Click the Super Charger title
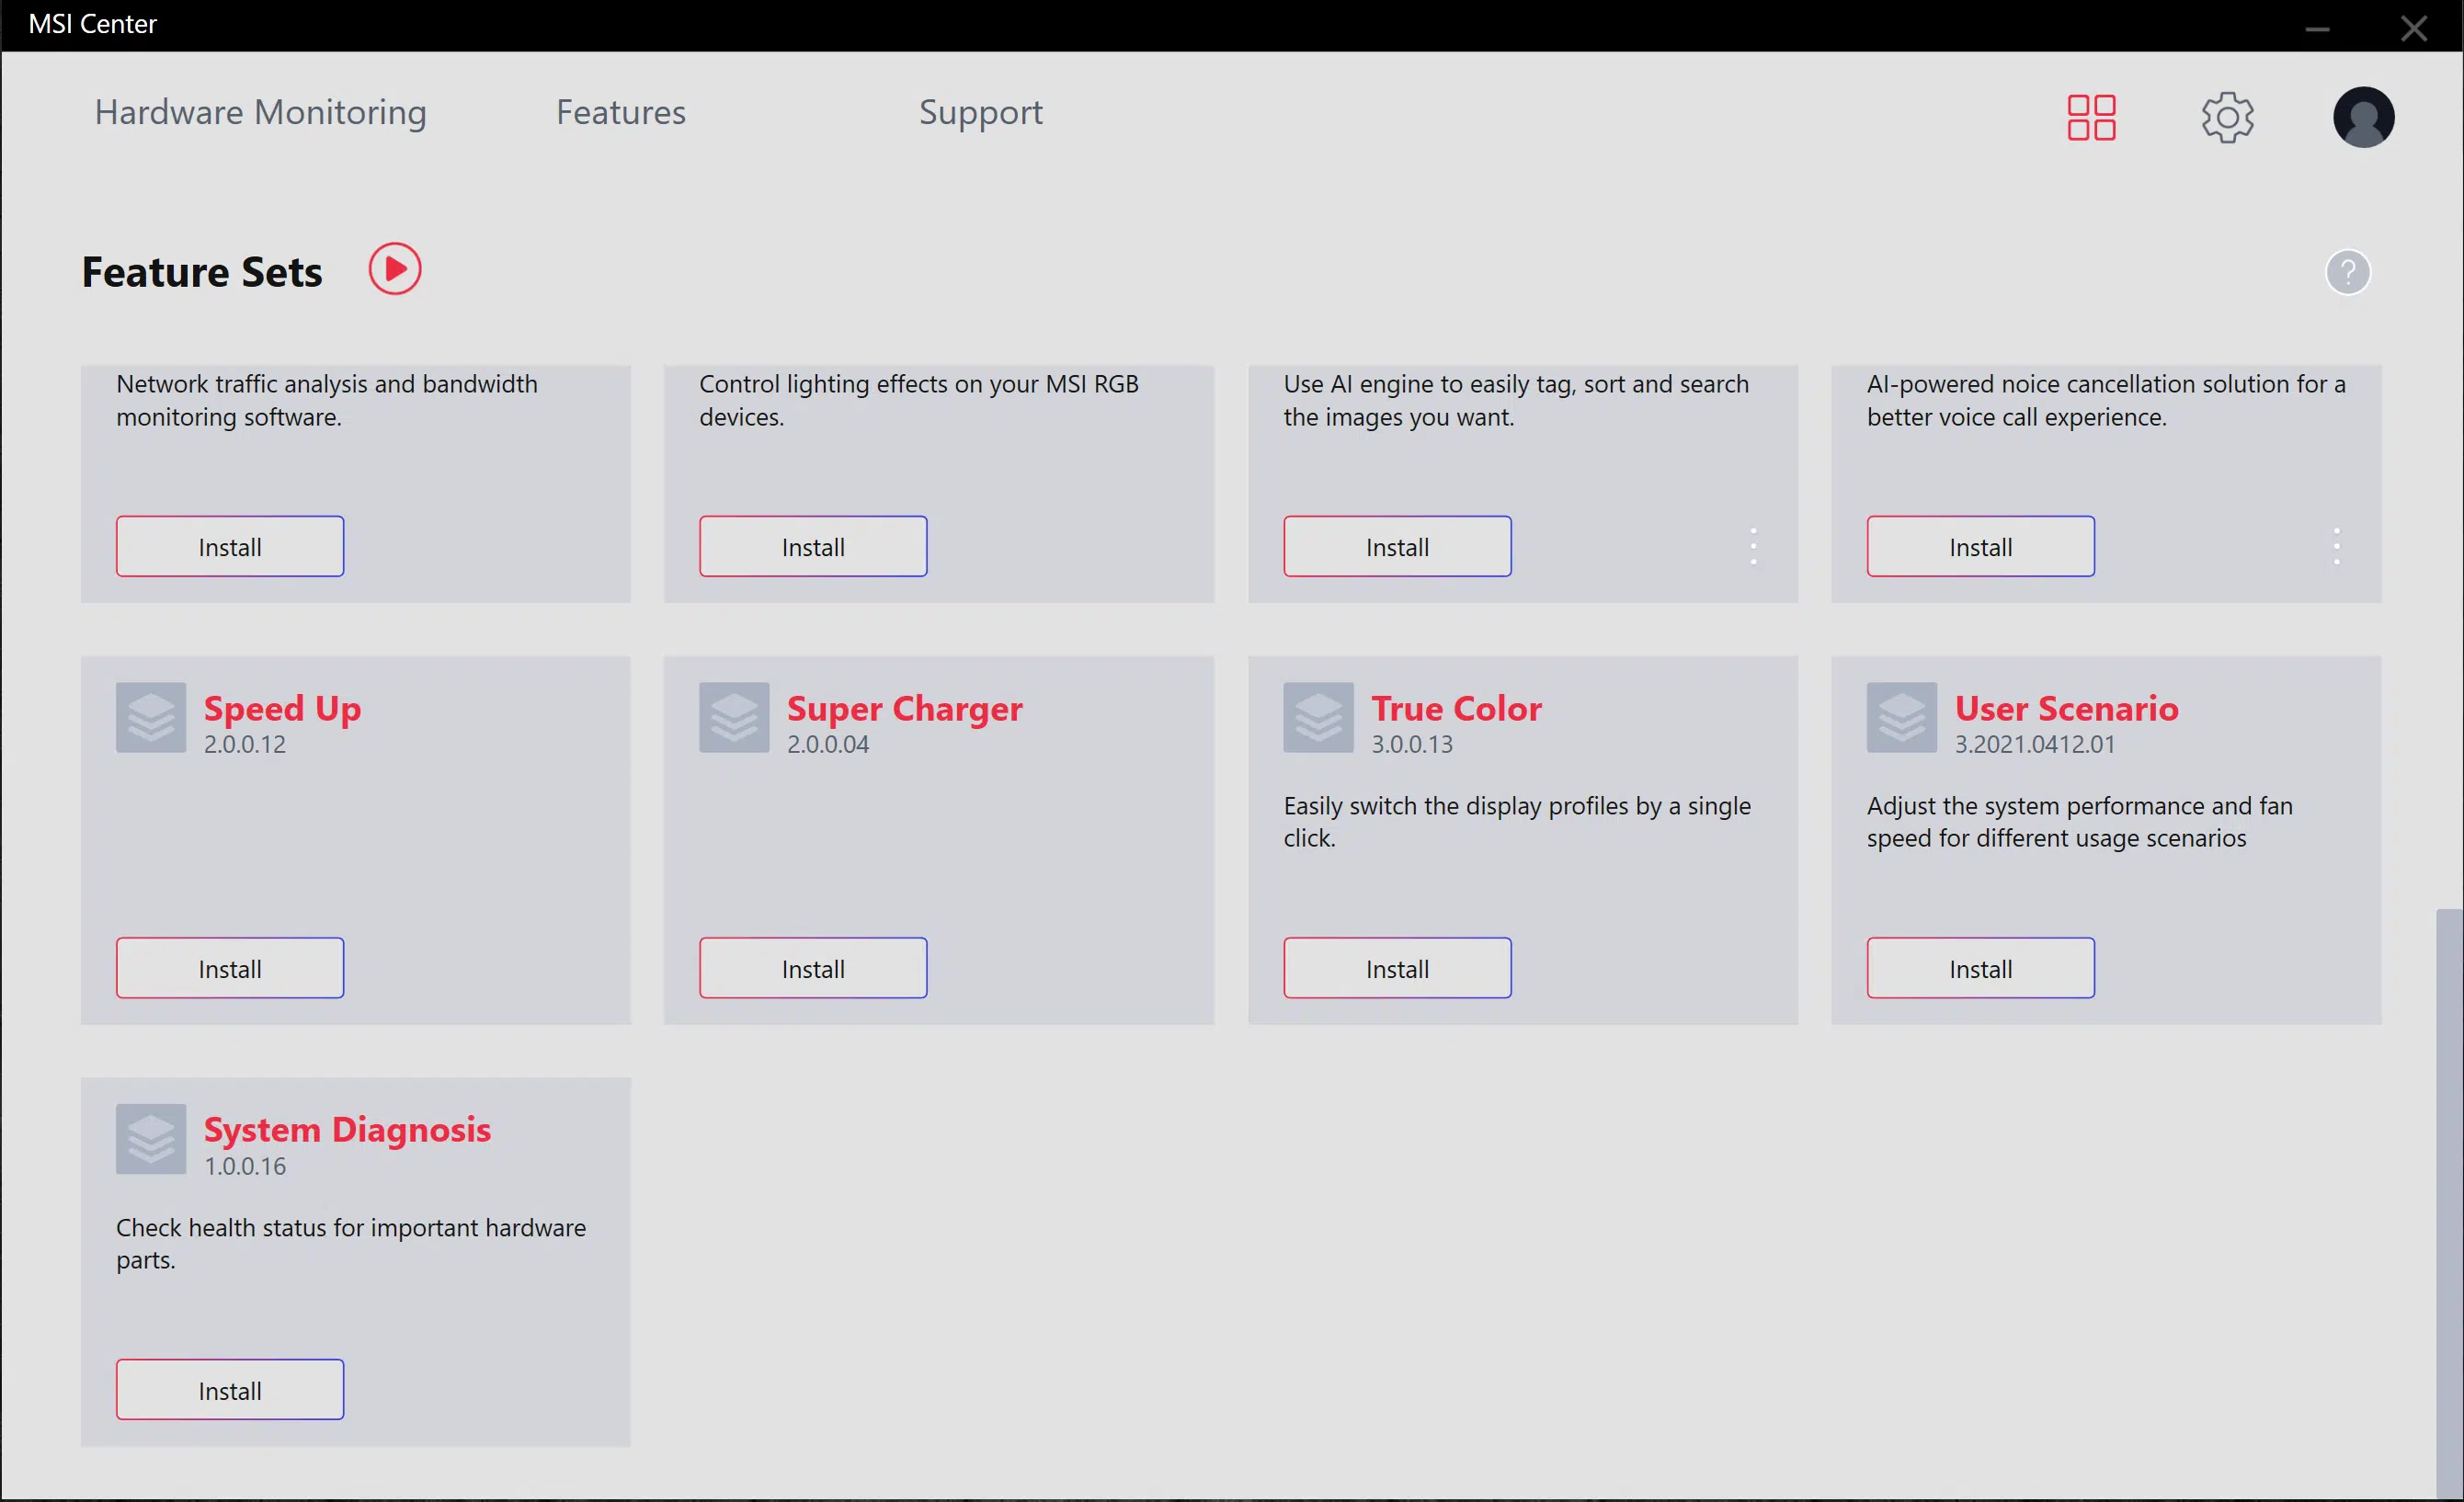 point(904,709)
